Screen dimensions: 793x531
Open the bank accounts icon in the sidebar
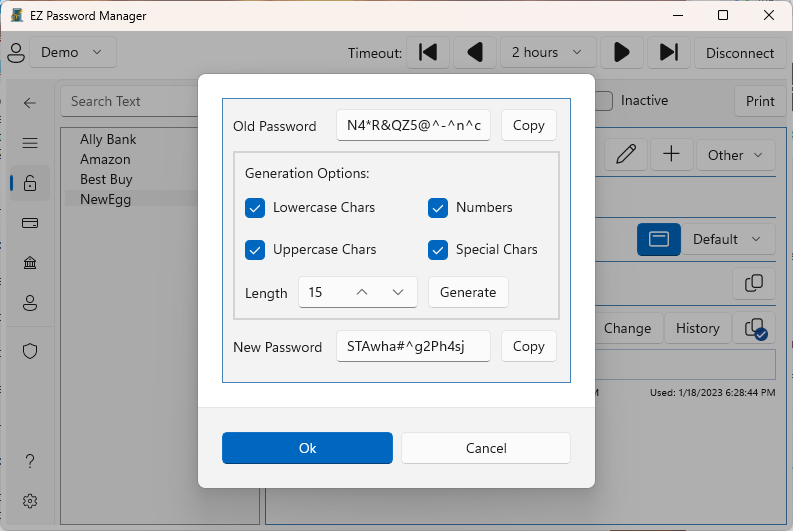click(x=30, y=263)
